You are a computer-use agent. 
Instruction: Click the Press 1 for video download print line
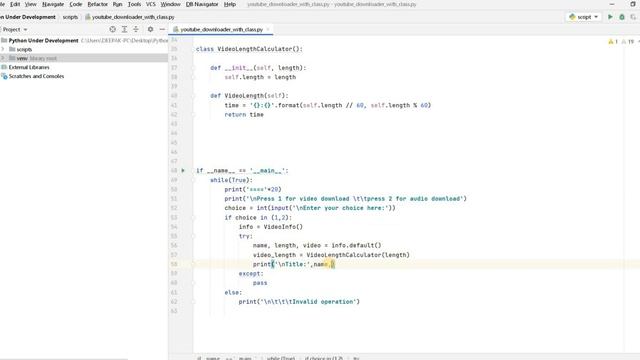point(345,199)
